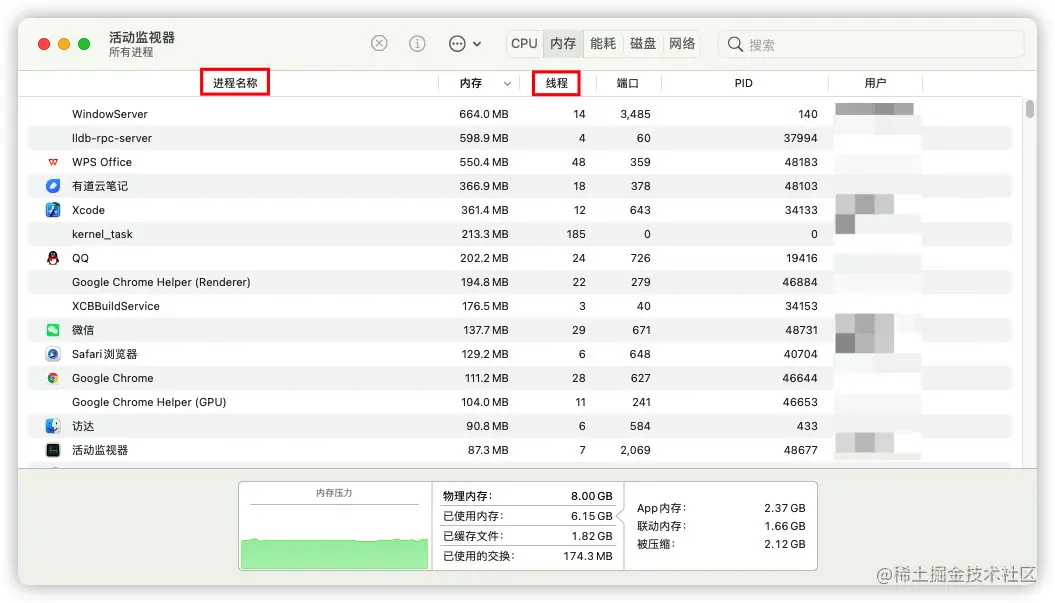1055x603 pixels.
Task: Select the kernel_task process row
Action: click(x=519, y=234)
